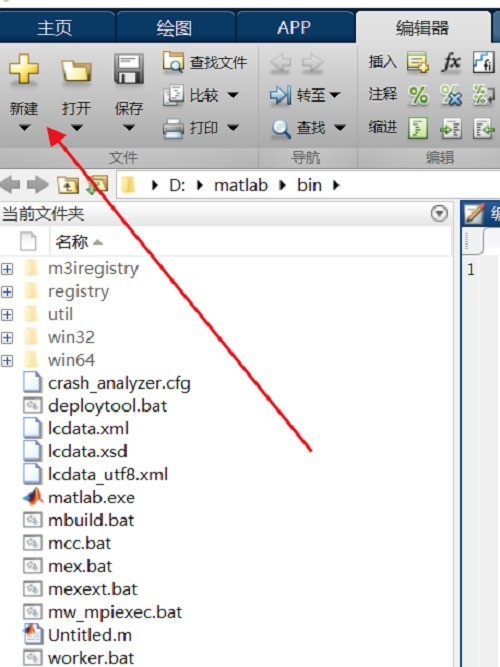Open the 转至 go-to dropdown

coord(335,95)
